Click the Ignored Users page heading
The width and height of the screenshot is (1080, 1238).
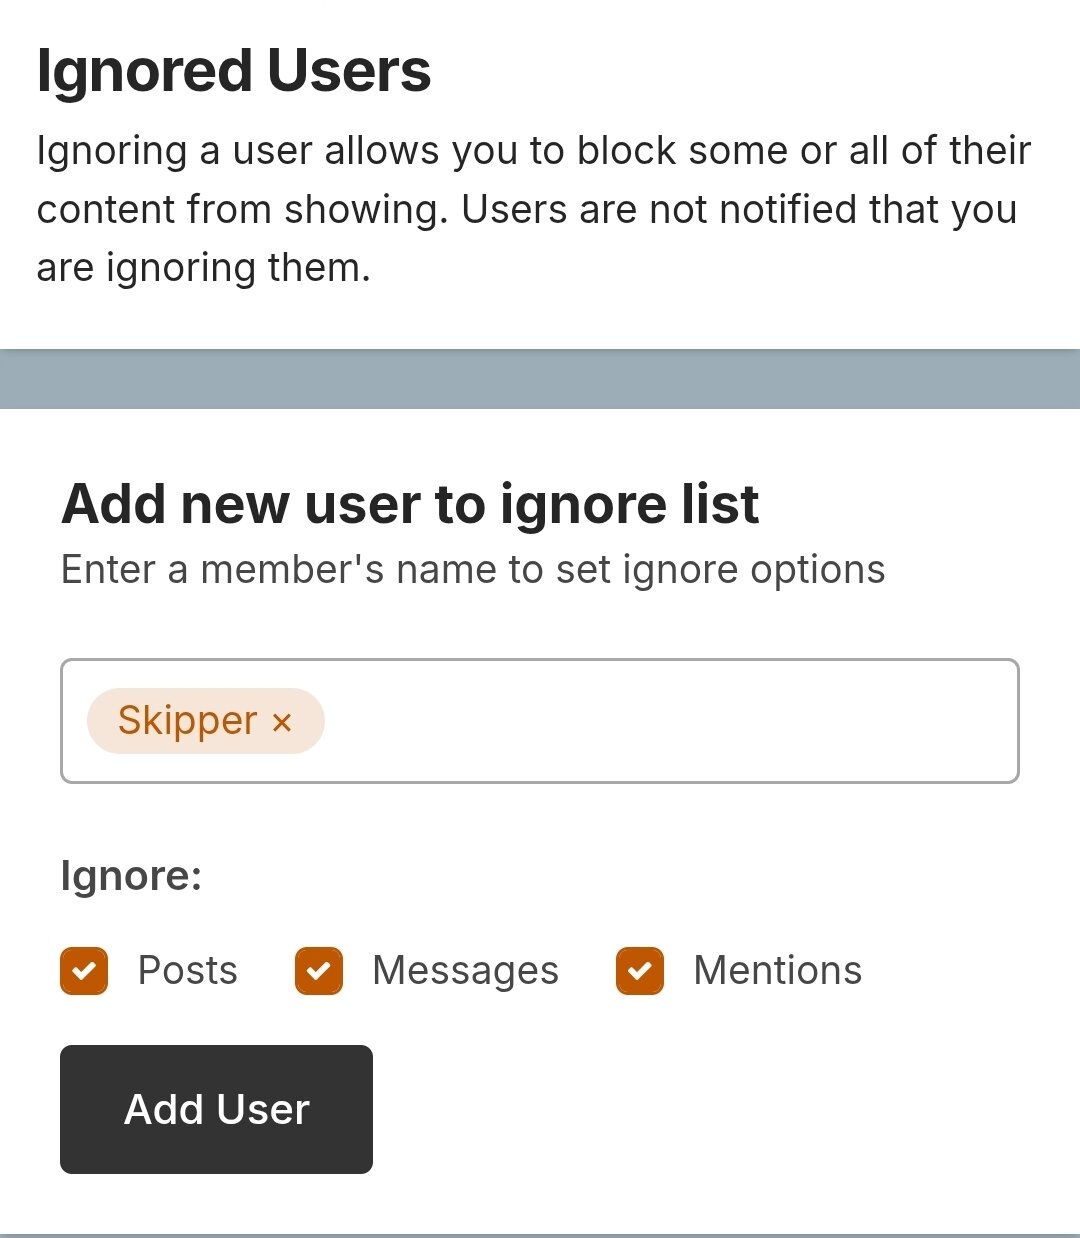coord(234,71)
